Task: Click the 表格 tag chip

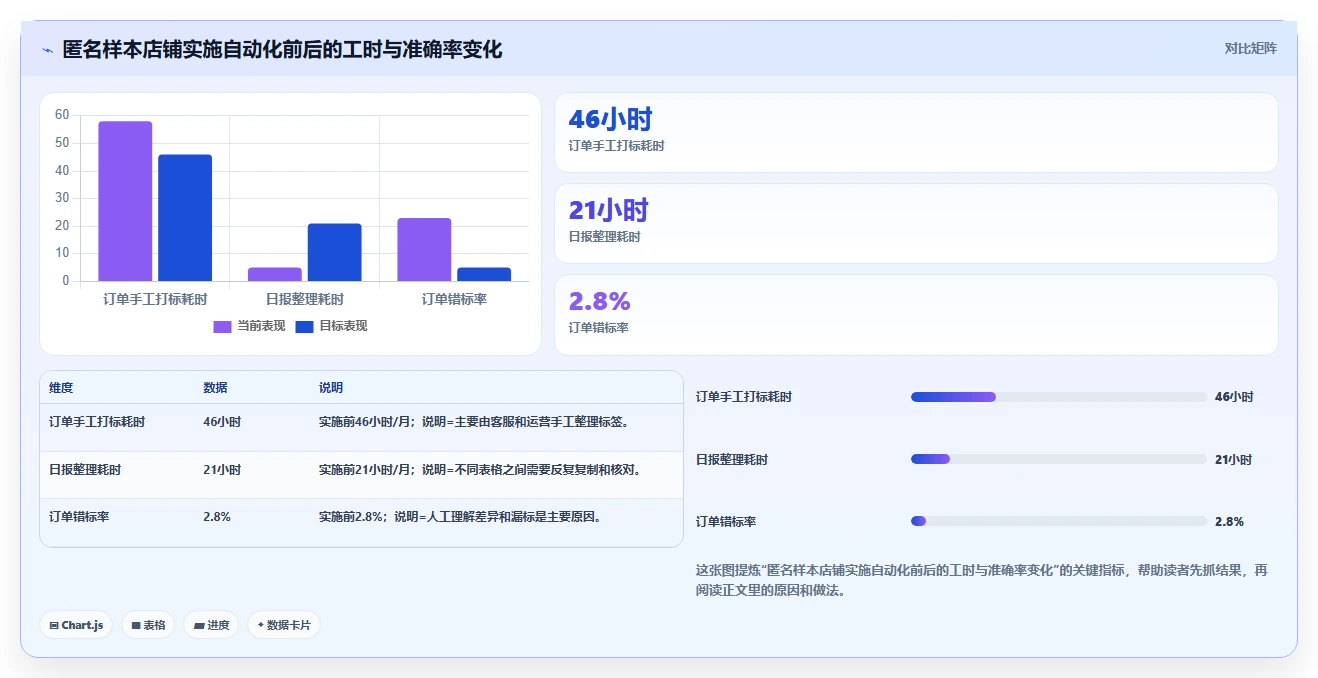Action: tap(148, 625)
